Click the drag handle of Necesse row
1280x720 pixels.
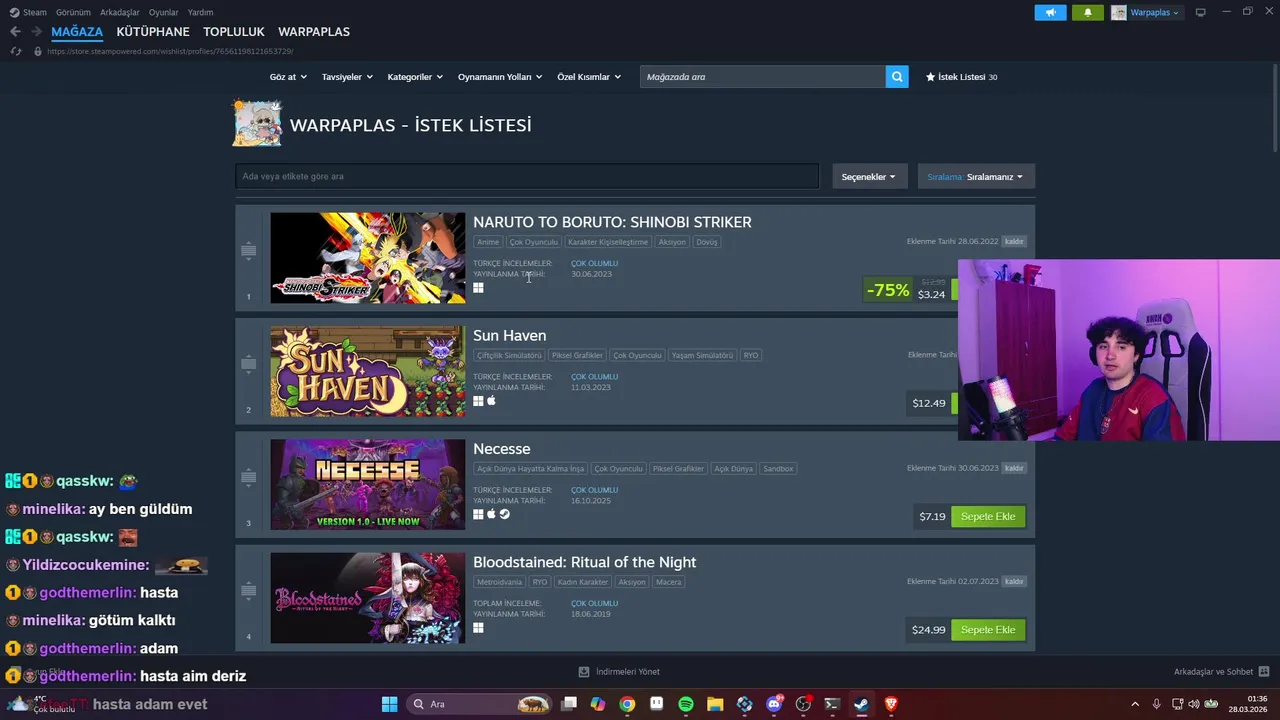[x=248, y=478]
